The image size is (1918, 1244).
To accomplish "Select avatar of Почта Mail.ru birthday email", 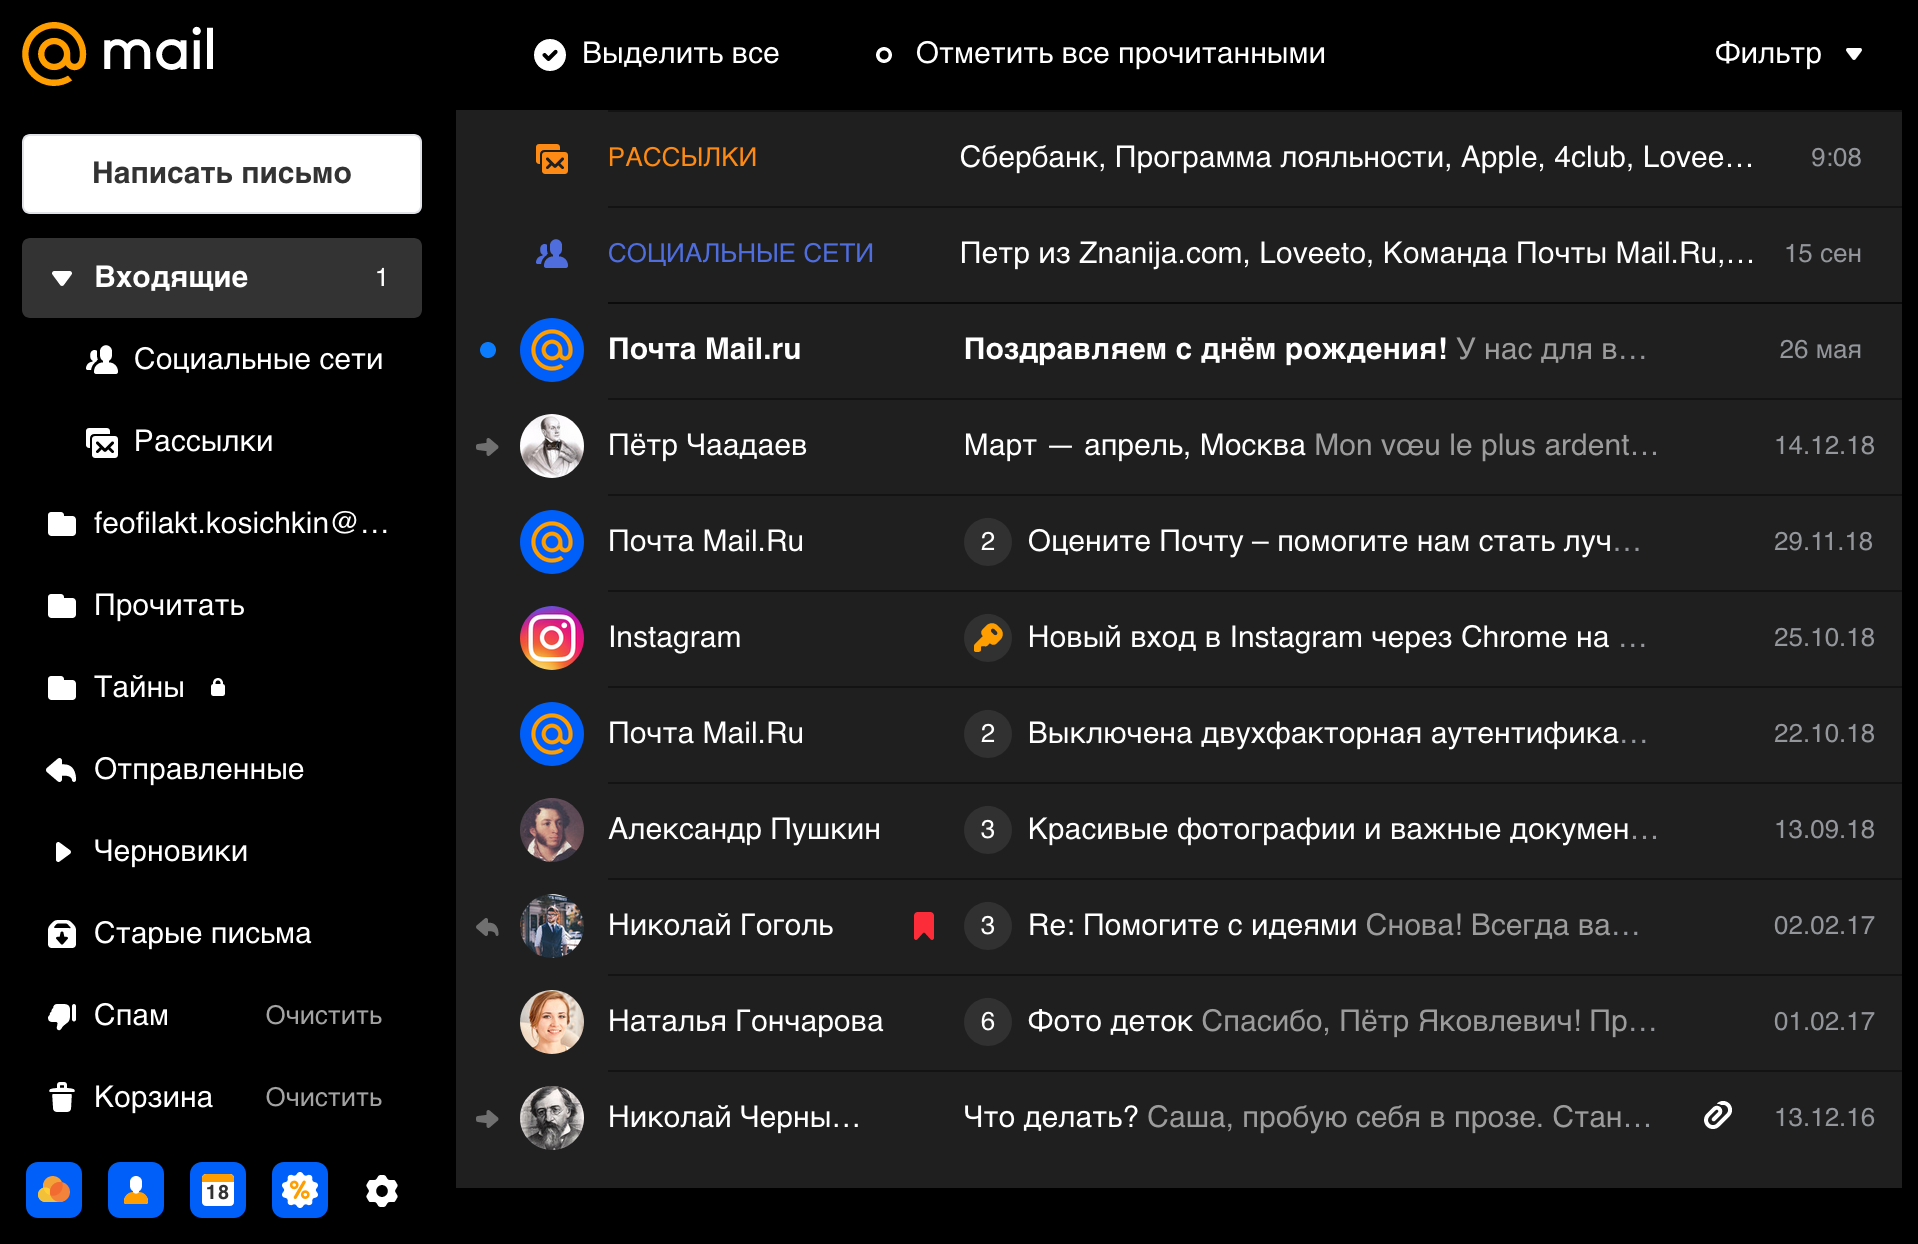I will [x=552, y=350].
